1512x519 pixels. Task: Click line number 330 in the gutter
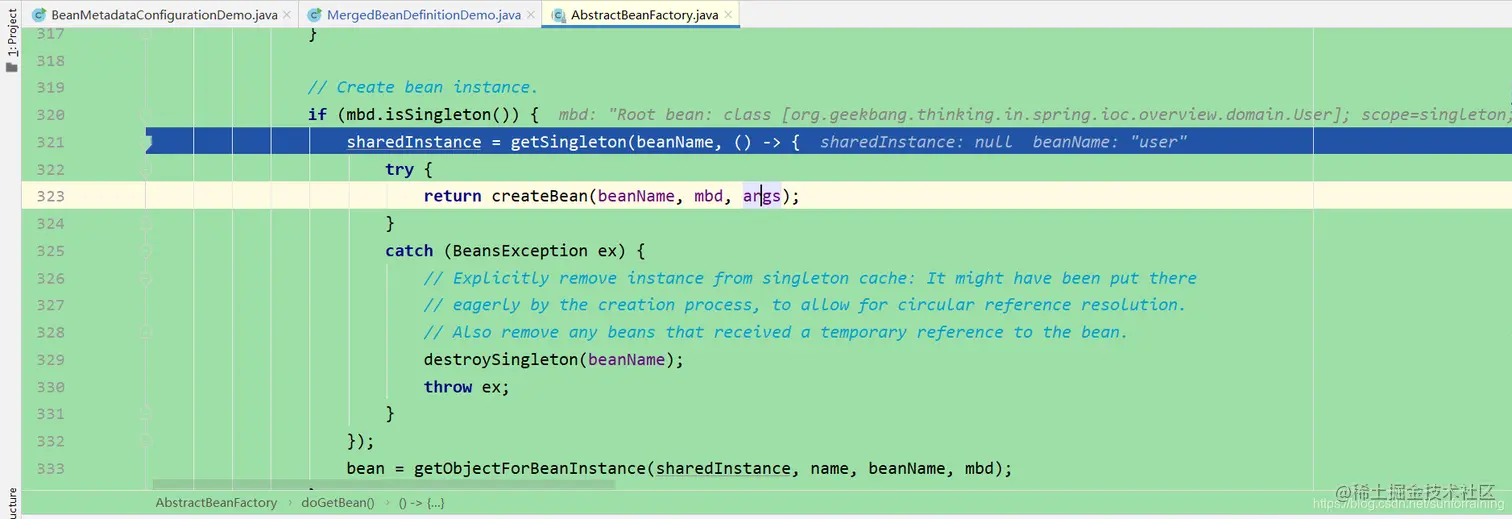point(50,387)
